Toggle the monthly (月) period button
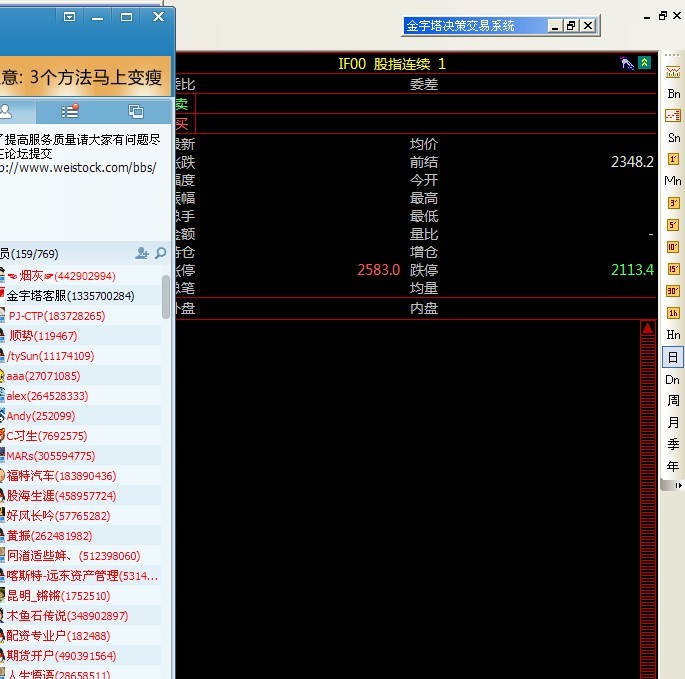685x679 pixels. pos(673,423)
